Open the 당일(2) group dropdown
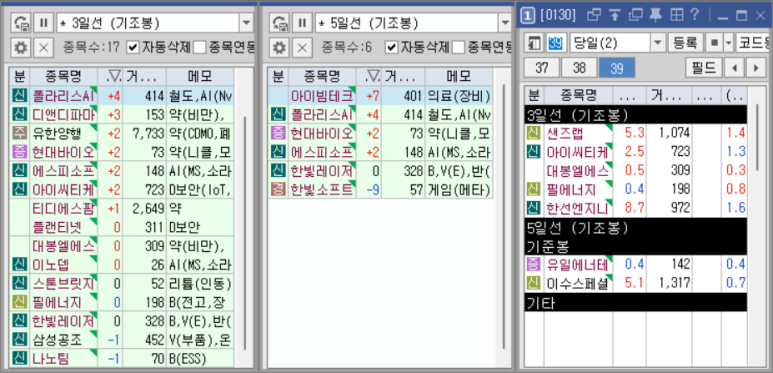 point(658,43)
